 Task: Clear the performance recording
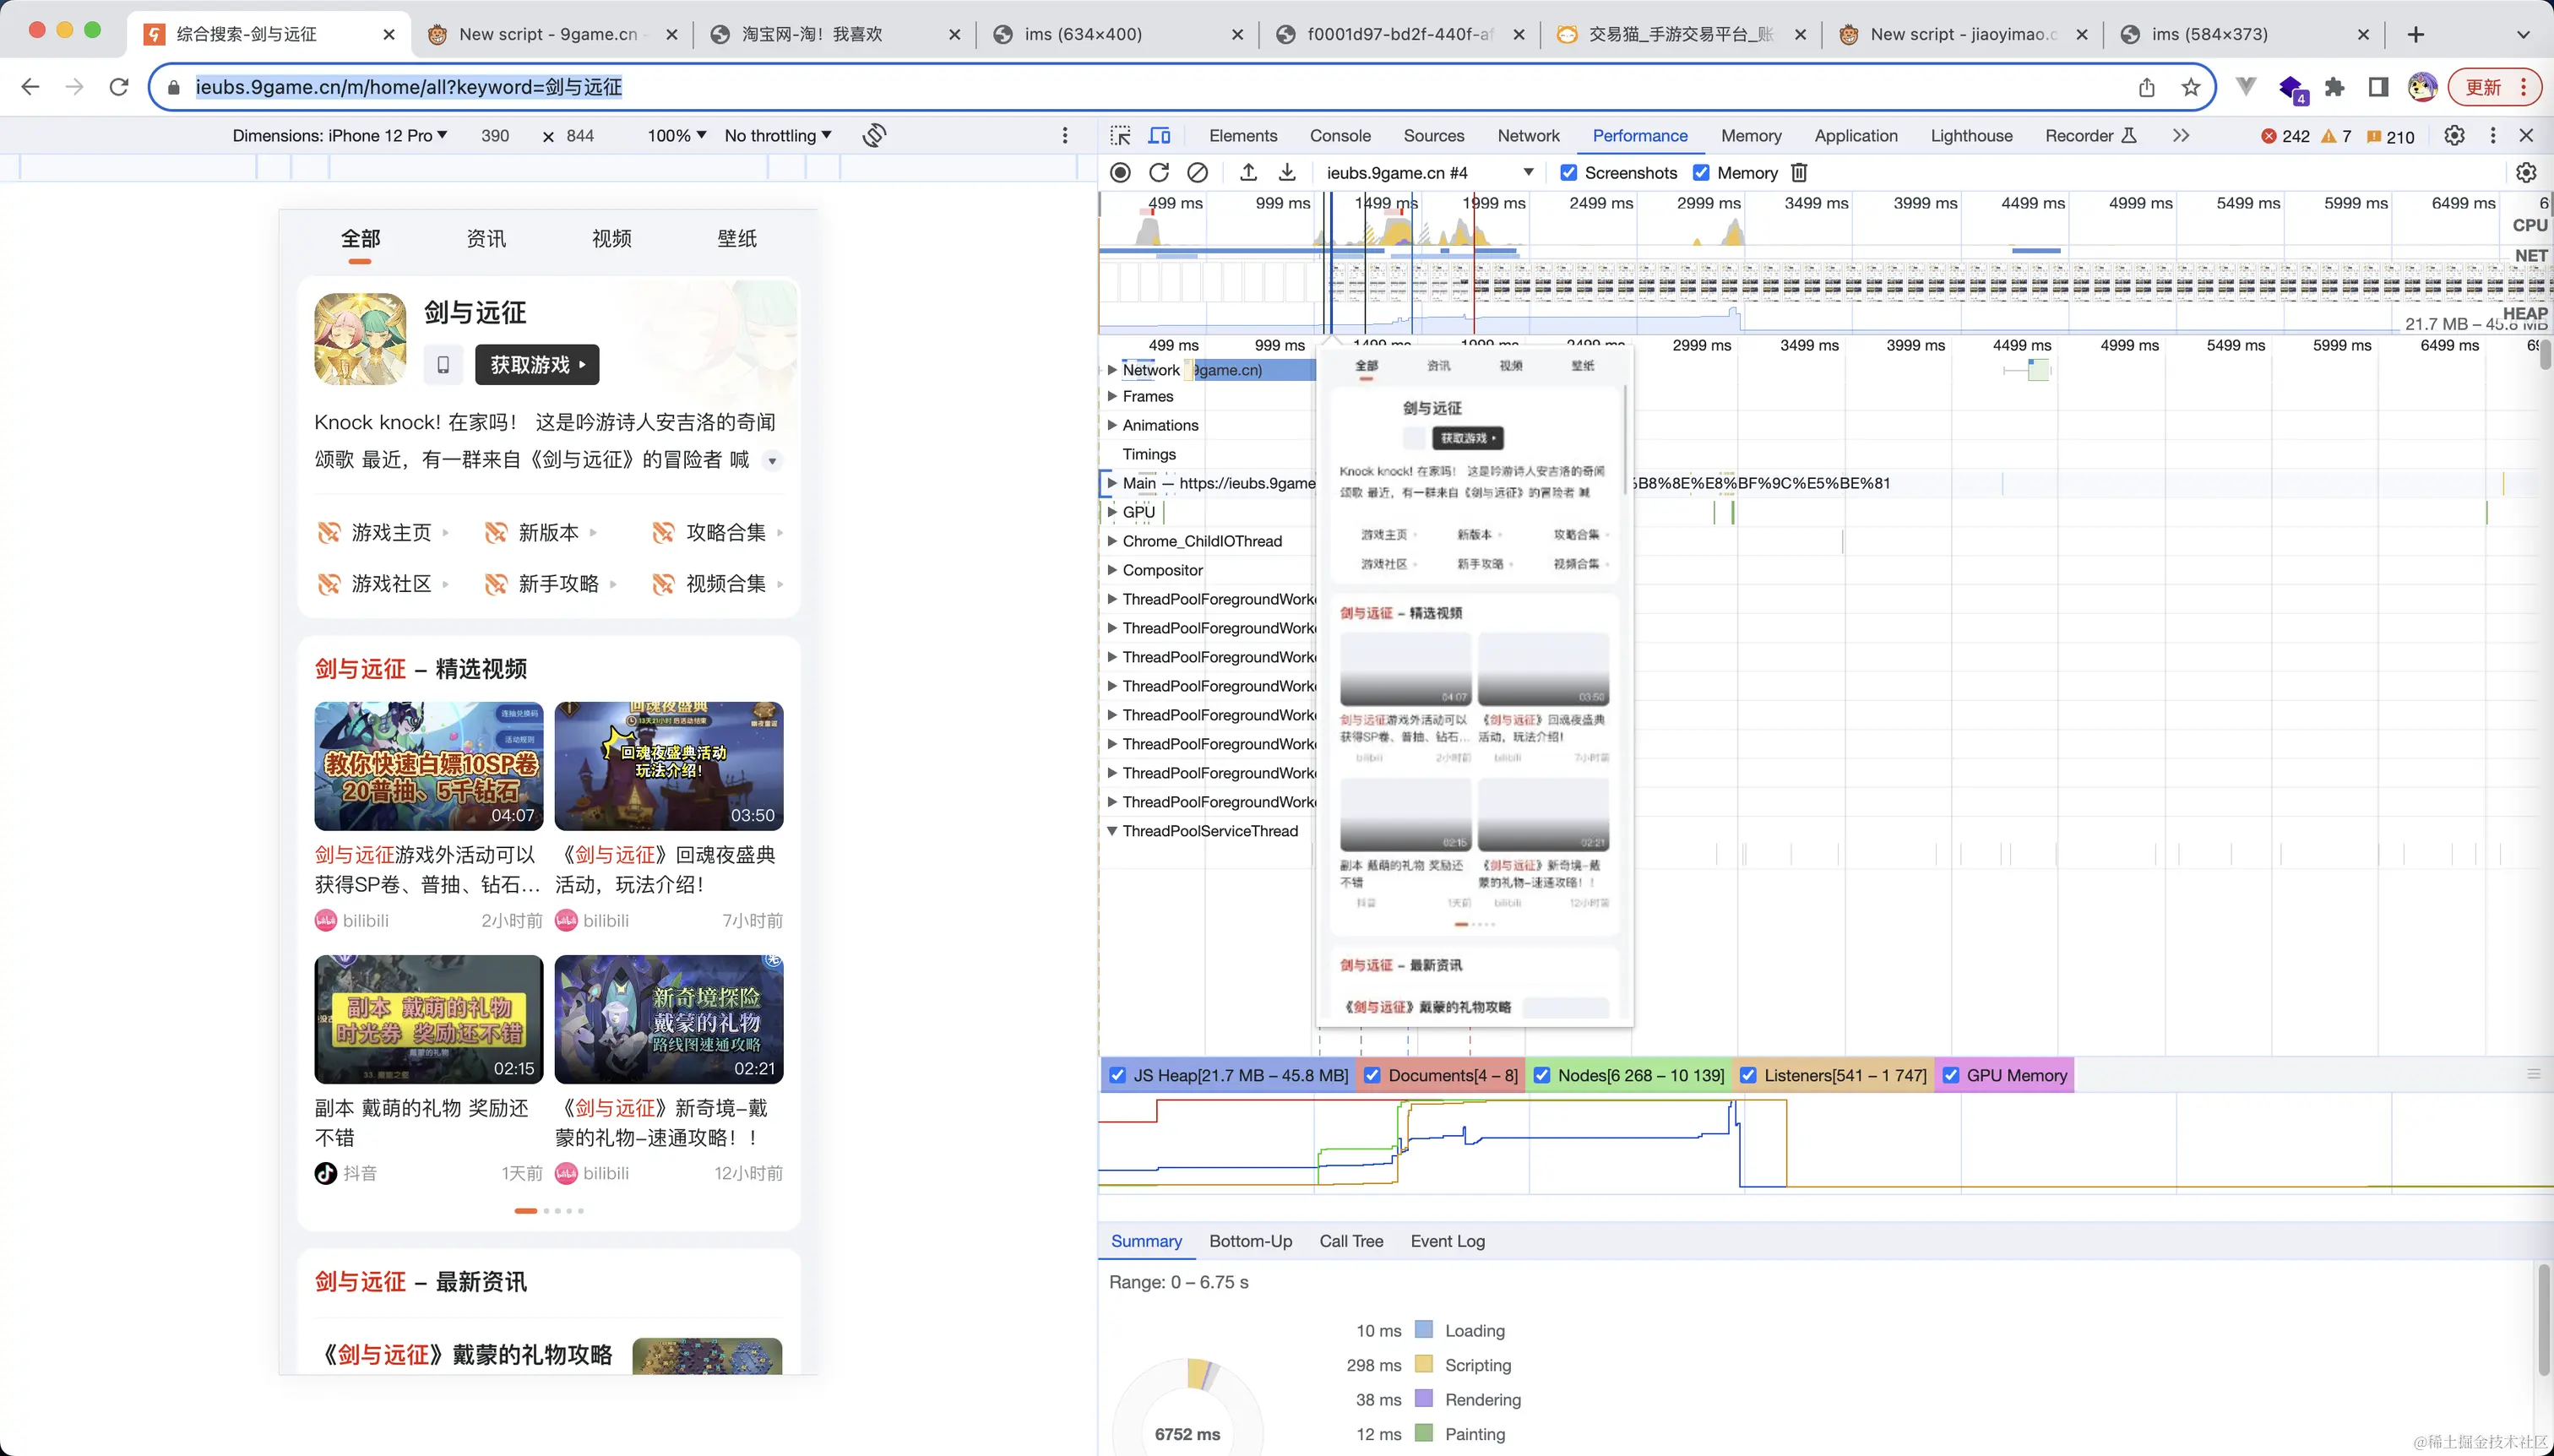pos(1197,173)
